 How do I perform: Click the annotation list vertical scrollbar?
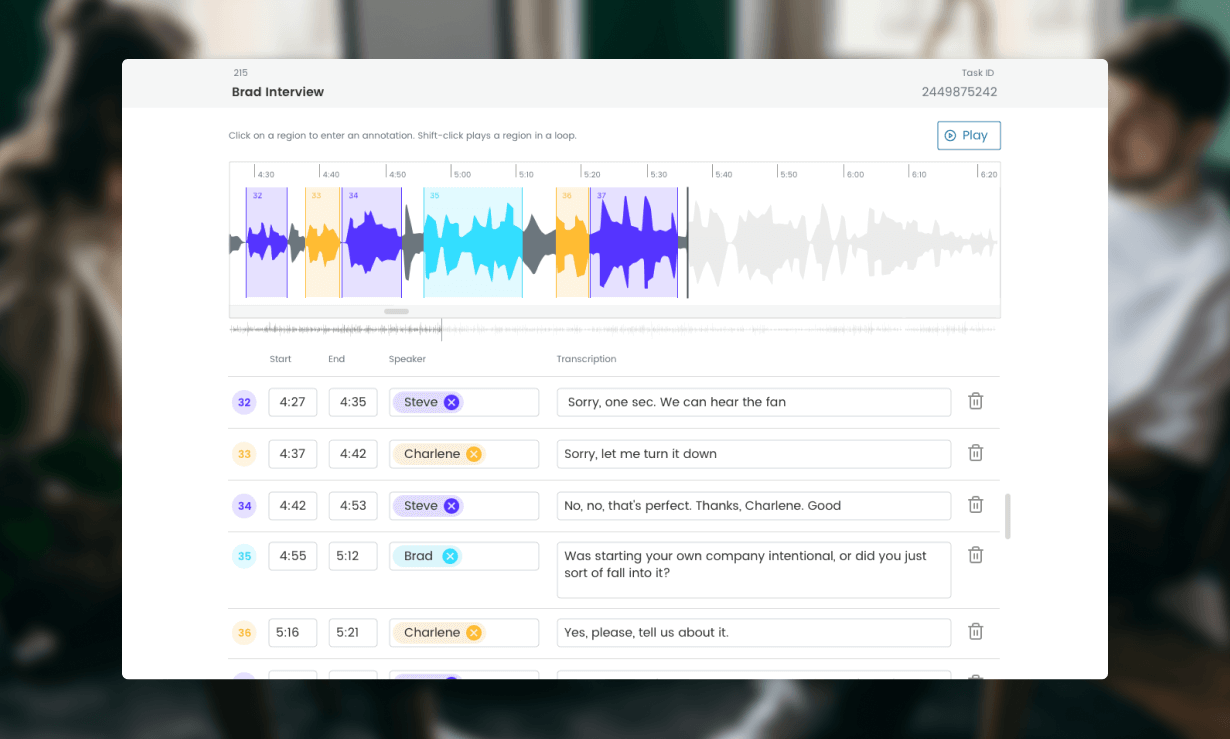(x=1008, y=516)
